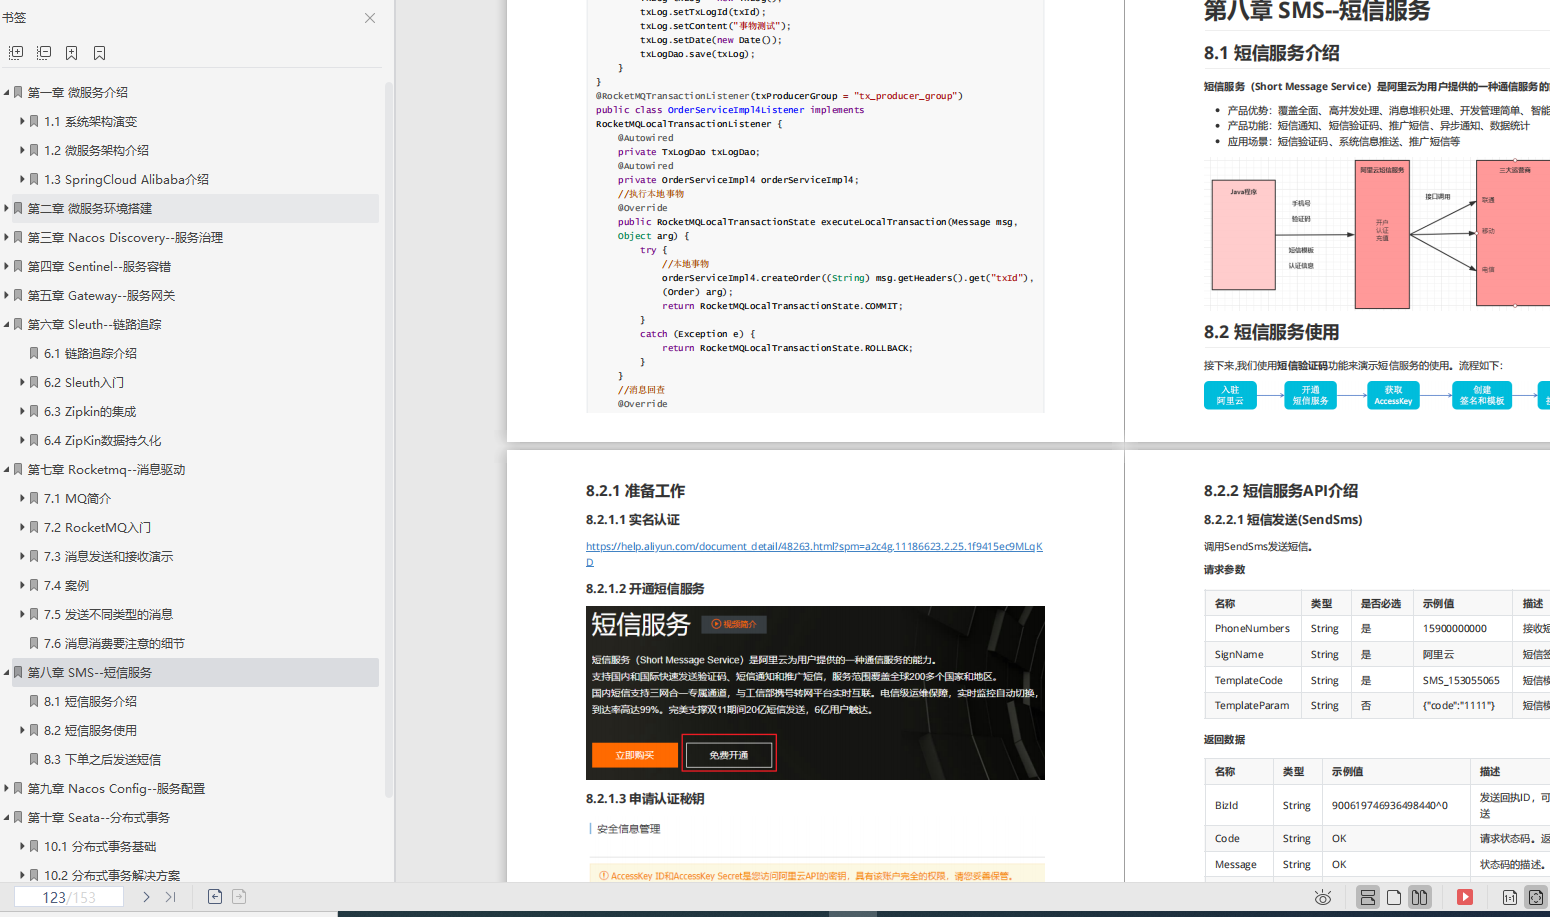Open bookmark 7.1 MQ简介
The width and height of the screenshot is (1550, 917).
click(77, 498)
